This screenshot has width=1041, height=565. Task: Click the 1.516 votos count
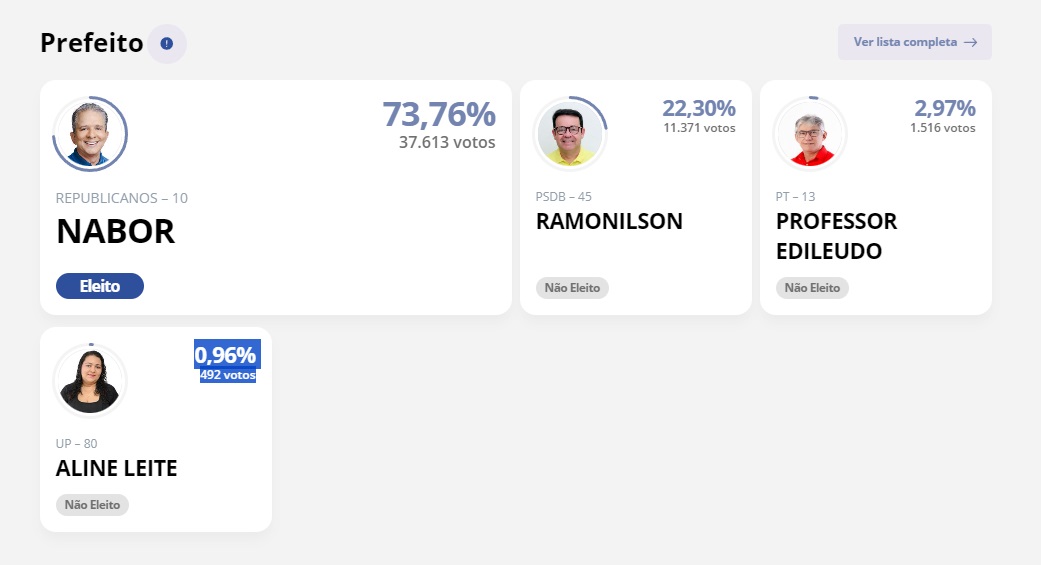(942, 128)
